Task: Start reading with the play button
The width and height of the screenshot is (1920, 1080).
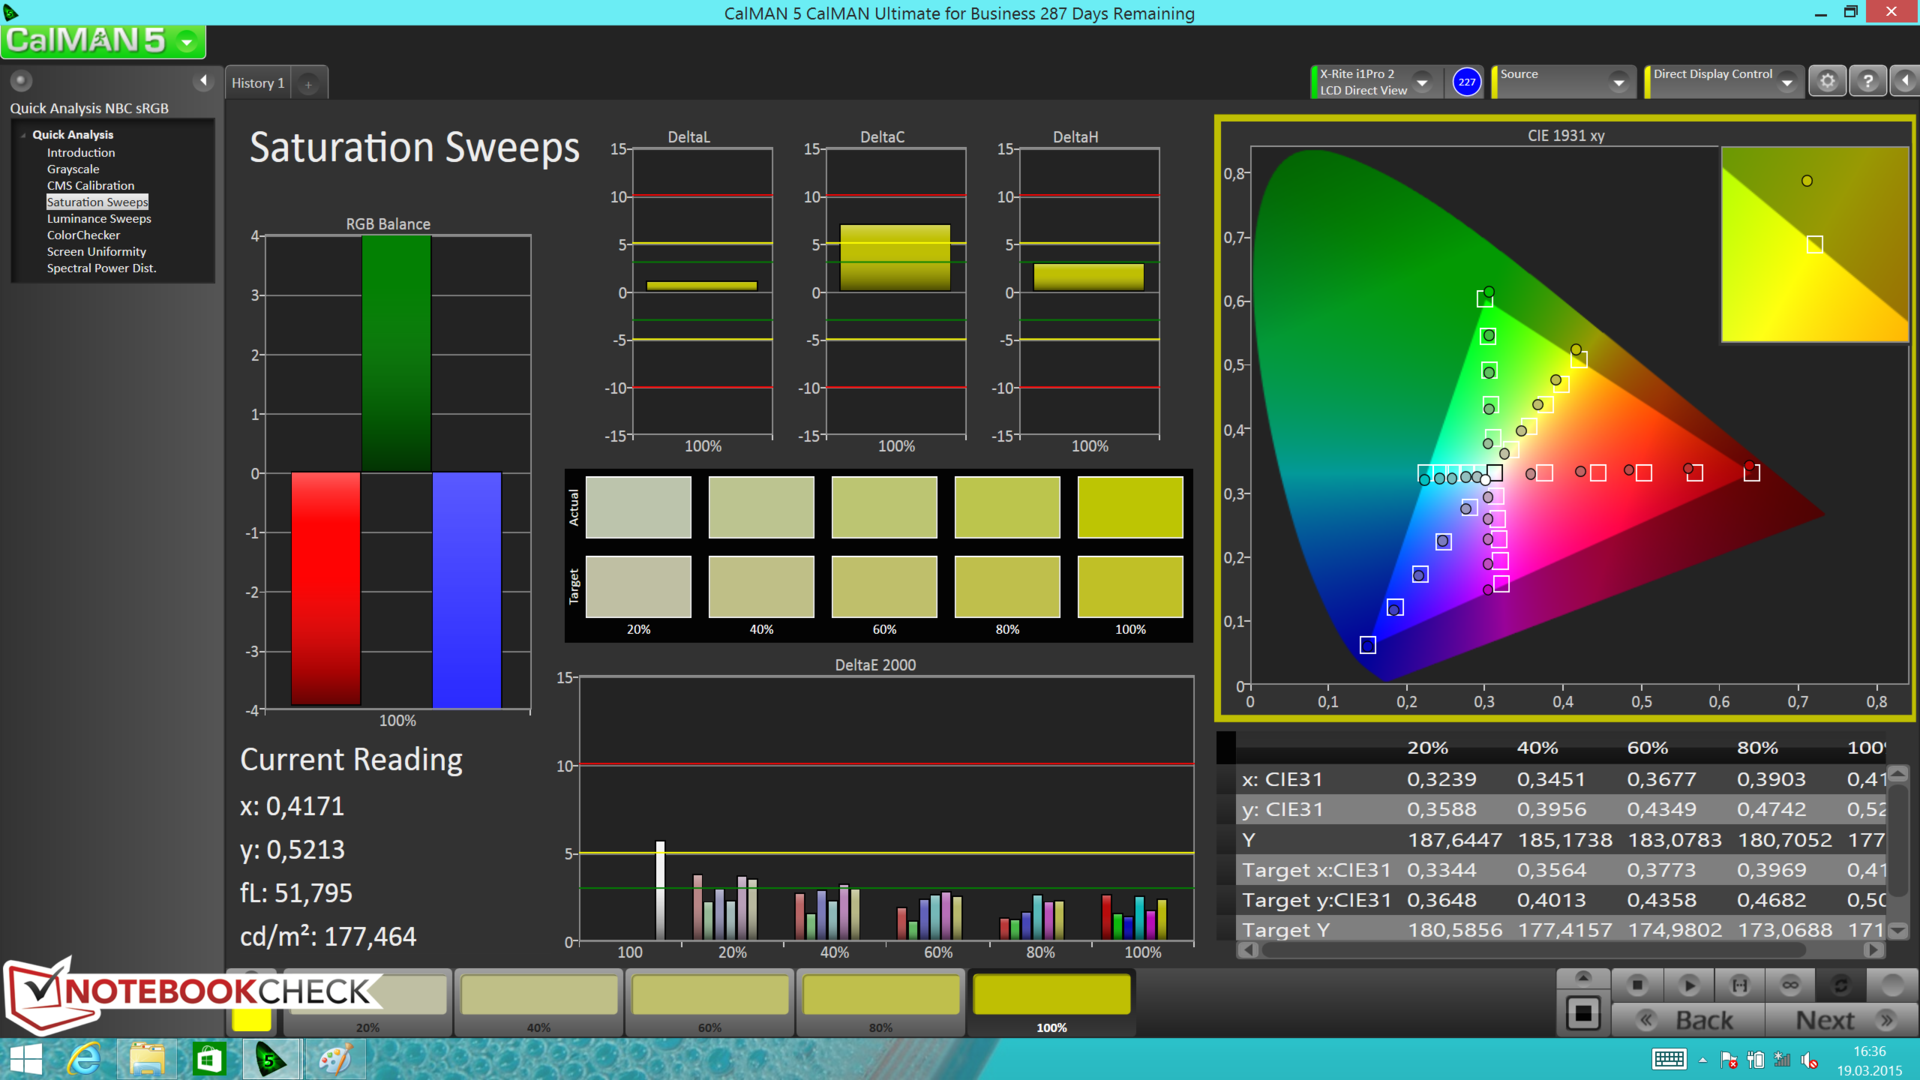Action: click(1689, 985)
